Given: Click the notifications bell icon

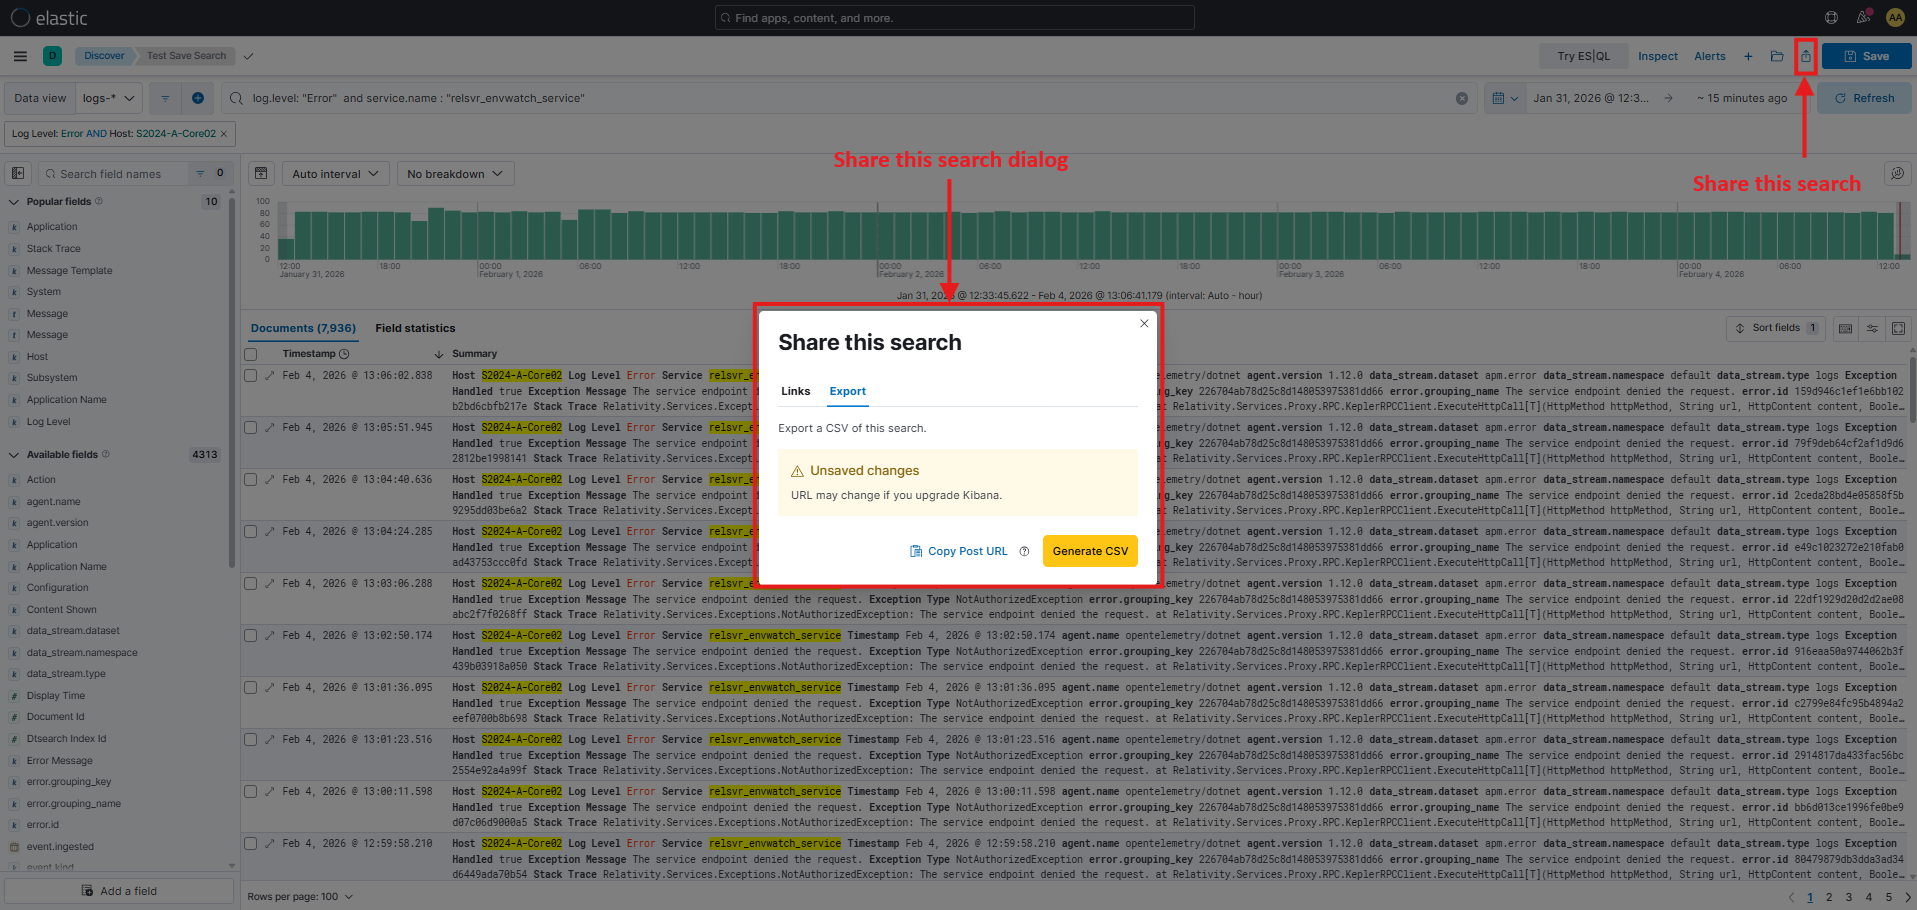Looking at the screenshot, I should pos(1863,17).
